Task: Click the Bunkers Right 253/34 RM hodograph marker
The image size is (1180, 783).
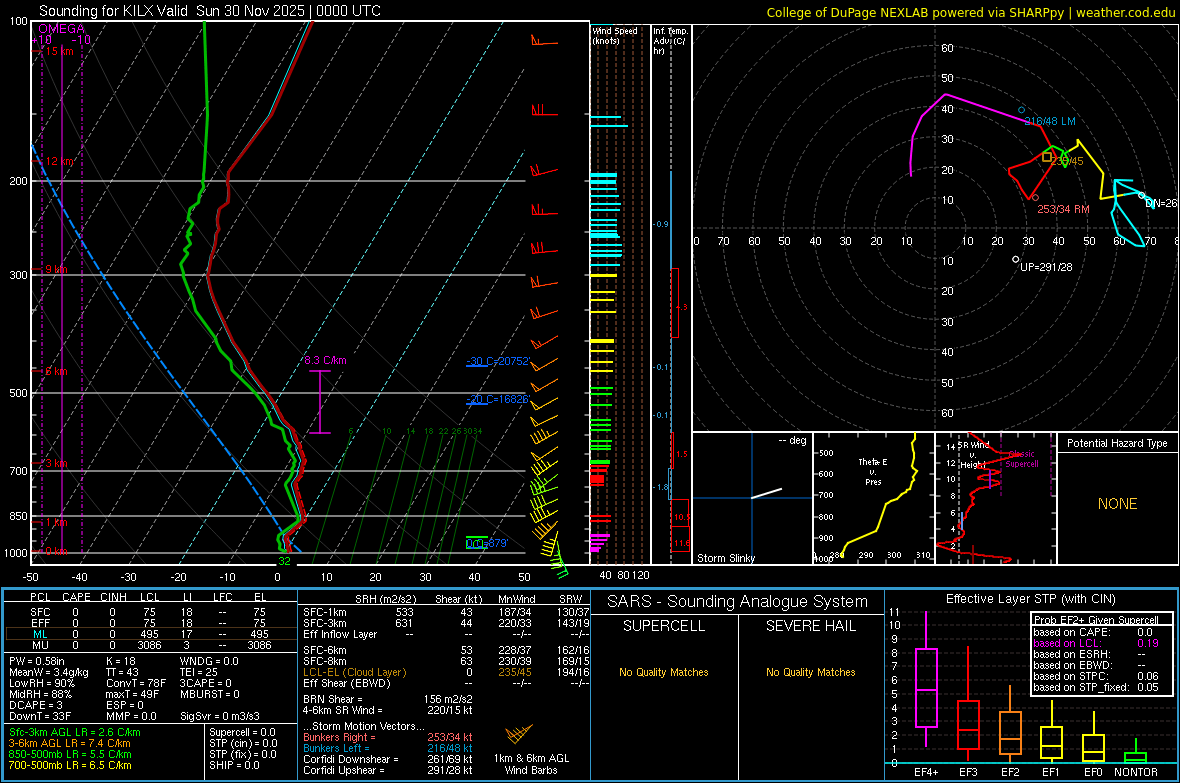Action: (x=1034, y=198)
